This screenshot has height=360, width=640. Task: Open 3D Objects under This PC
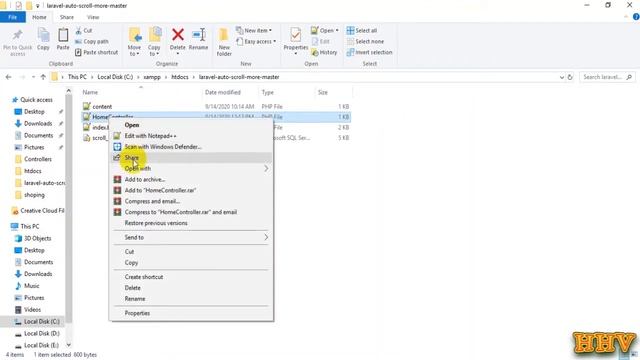38,238
